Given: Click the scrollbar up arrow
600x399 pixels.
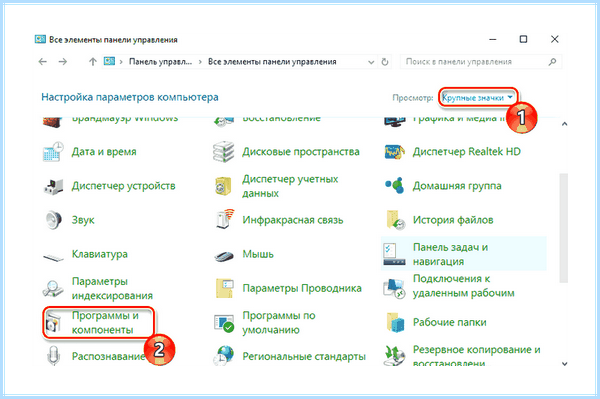Looking at the screenshot, I should (x=564, y=124).
